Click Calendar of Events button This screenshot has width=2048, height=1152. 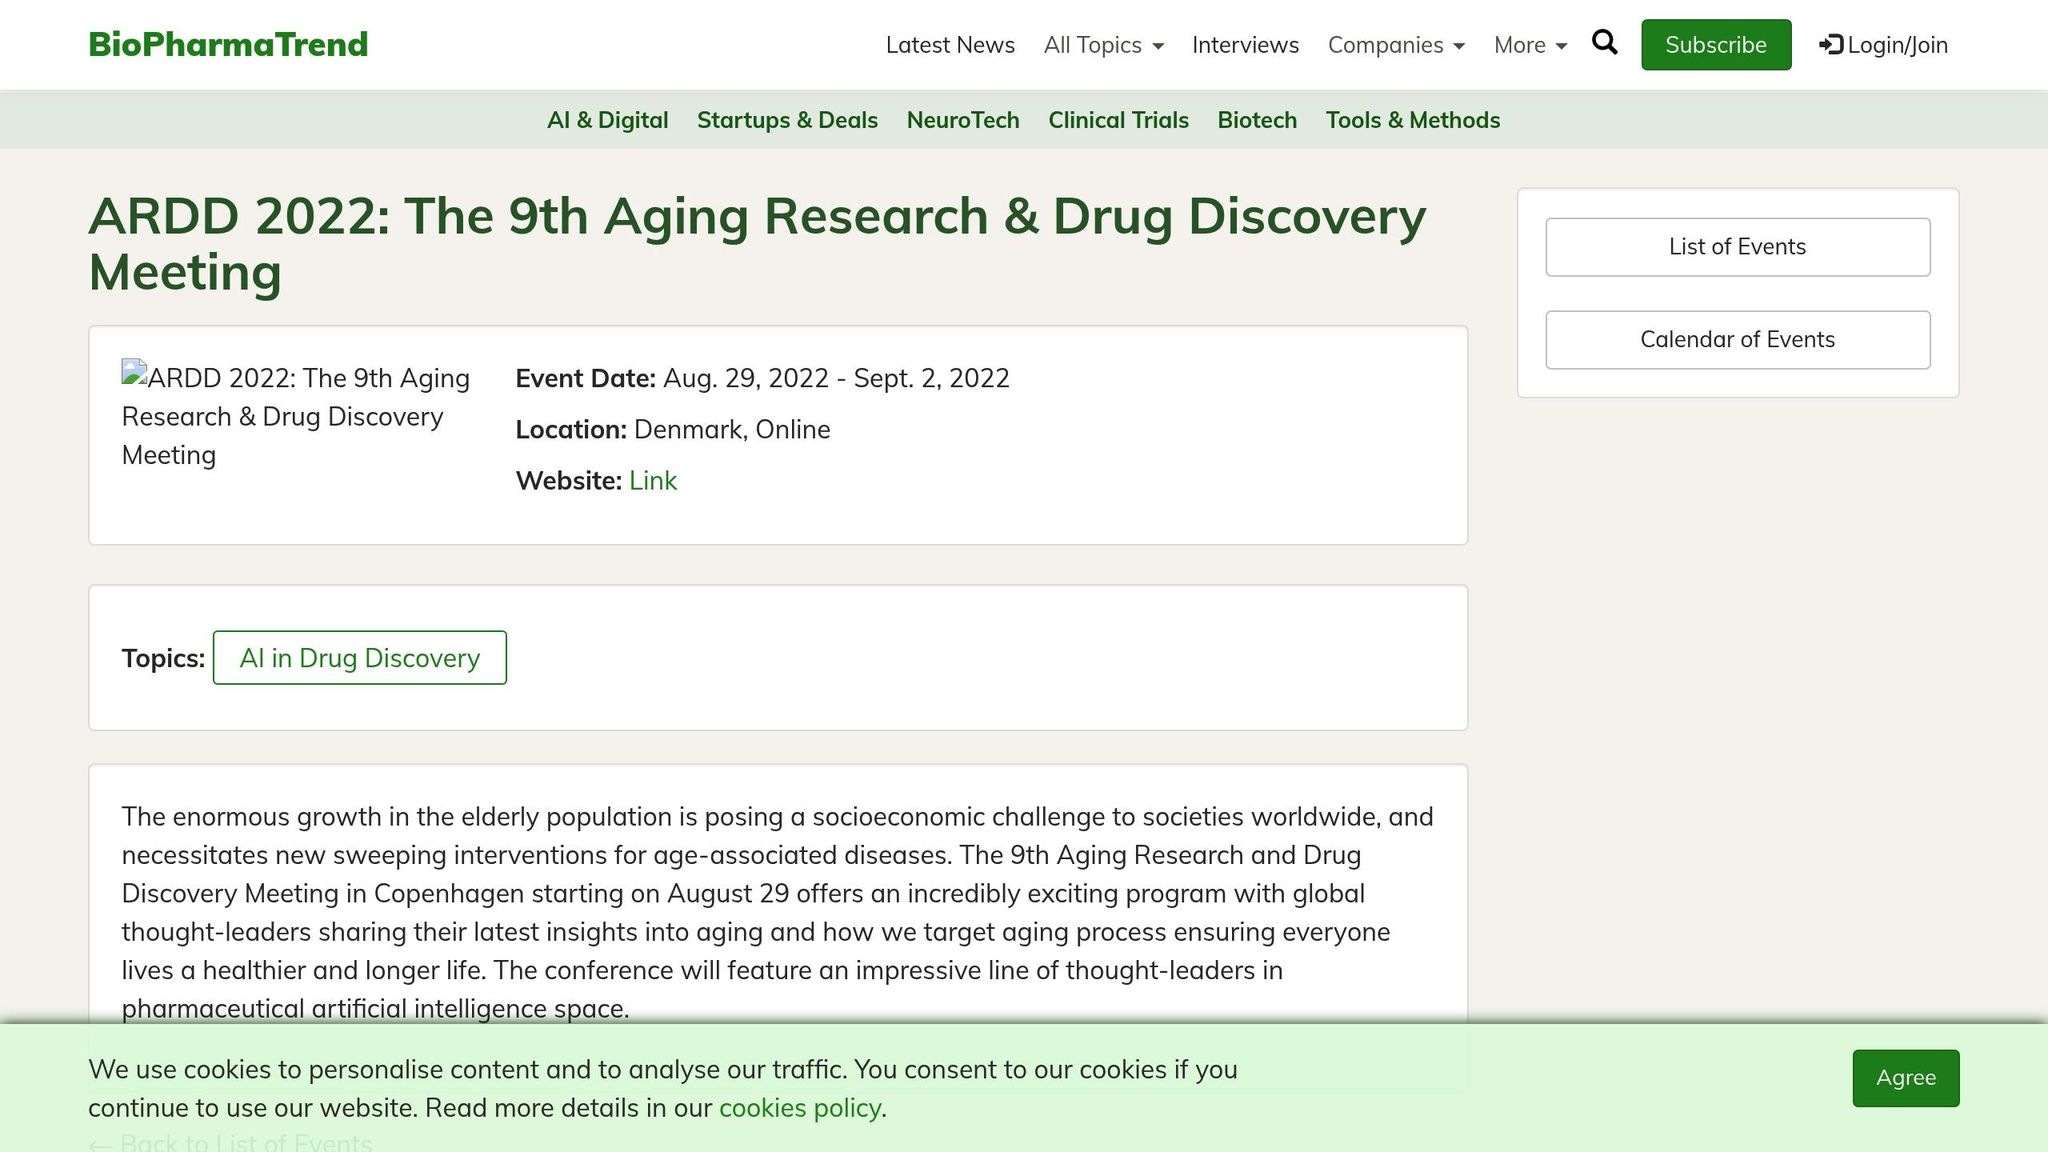coord(1738,340)
